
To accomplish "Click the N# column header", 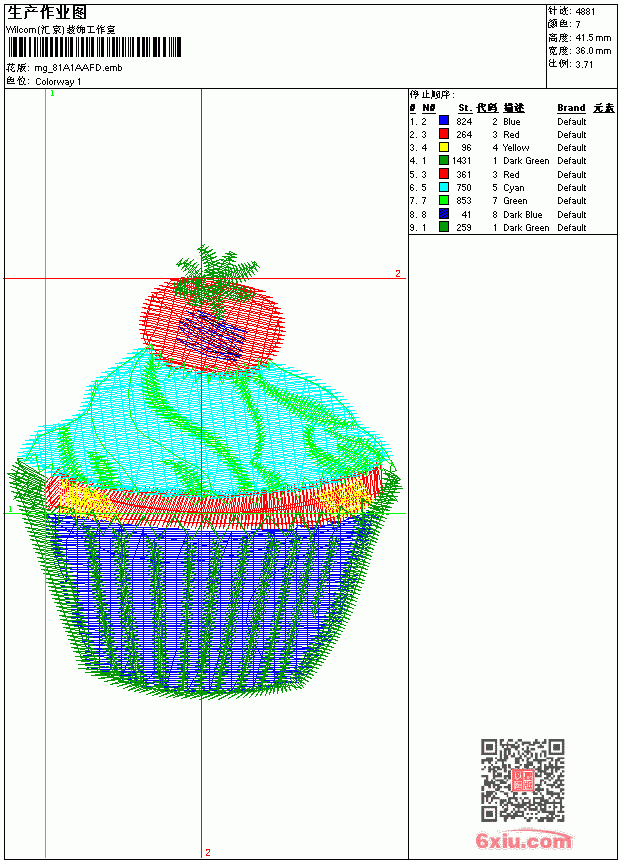I will (429, 108).
